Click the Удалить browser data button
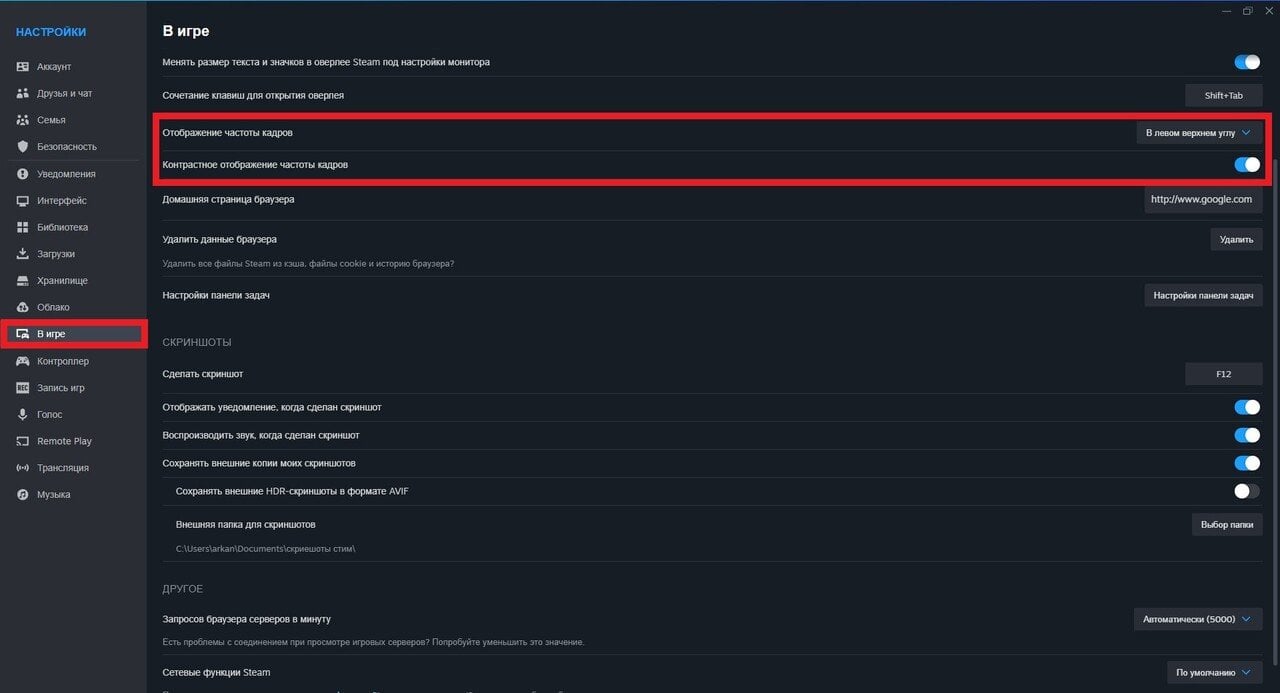 click(1236, 240)
